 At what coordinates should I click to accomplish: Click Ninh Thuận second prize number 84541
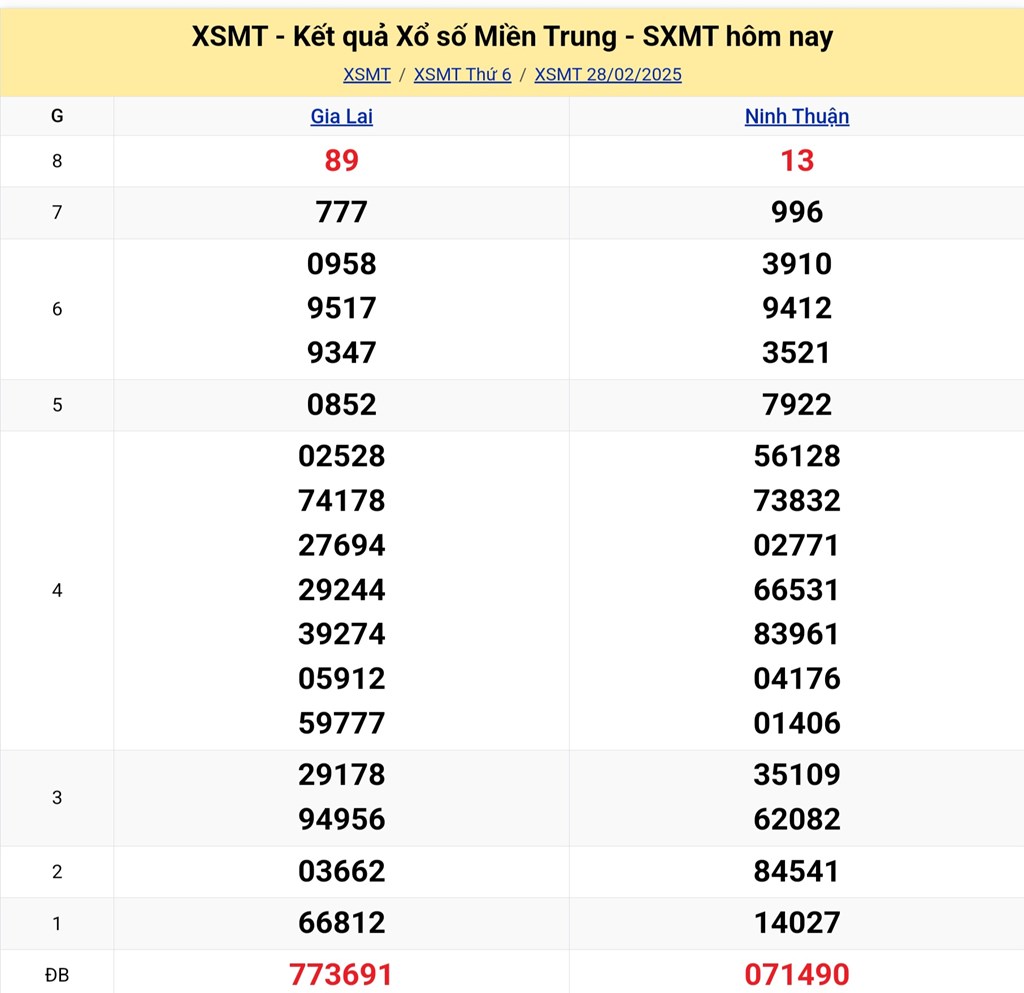pos(797,871)
